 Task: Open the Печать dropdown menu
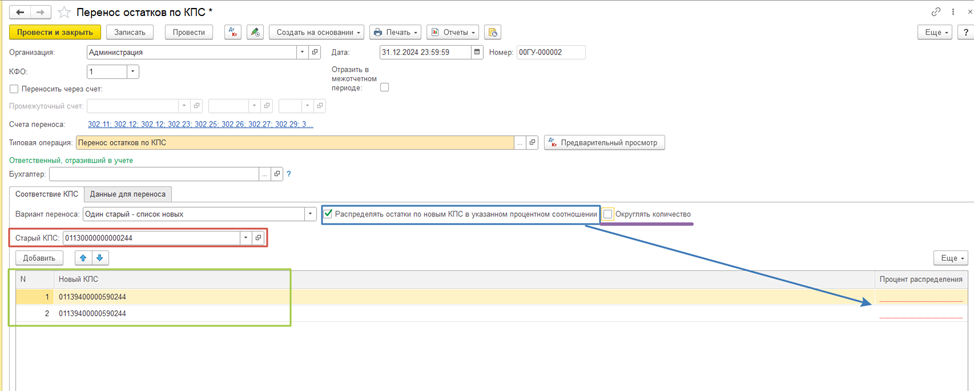click(x=396, y=32)
